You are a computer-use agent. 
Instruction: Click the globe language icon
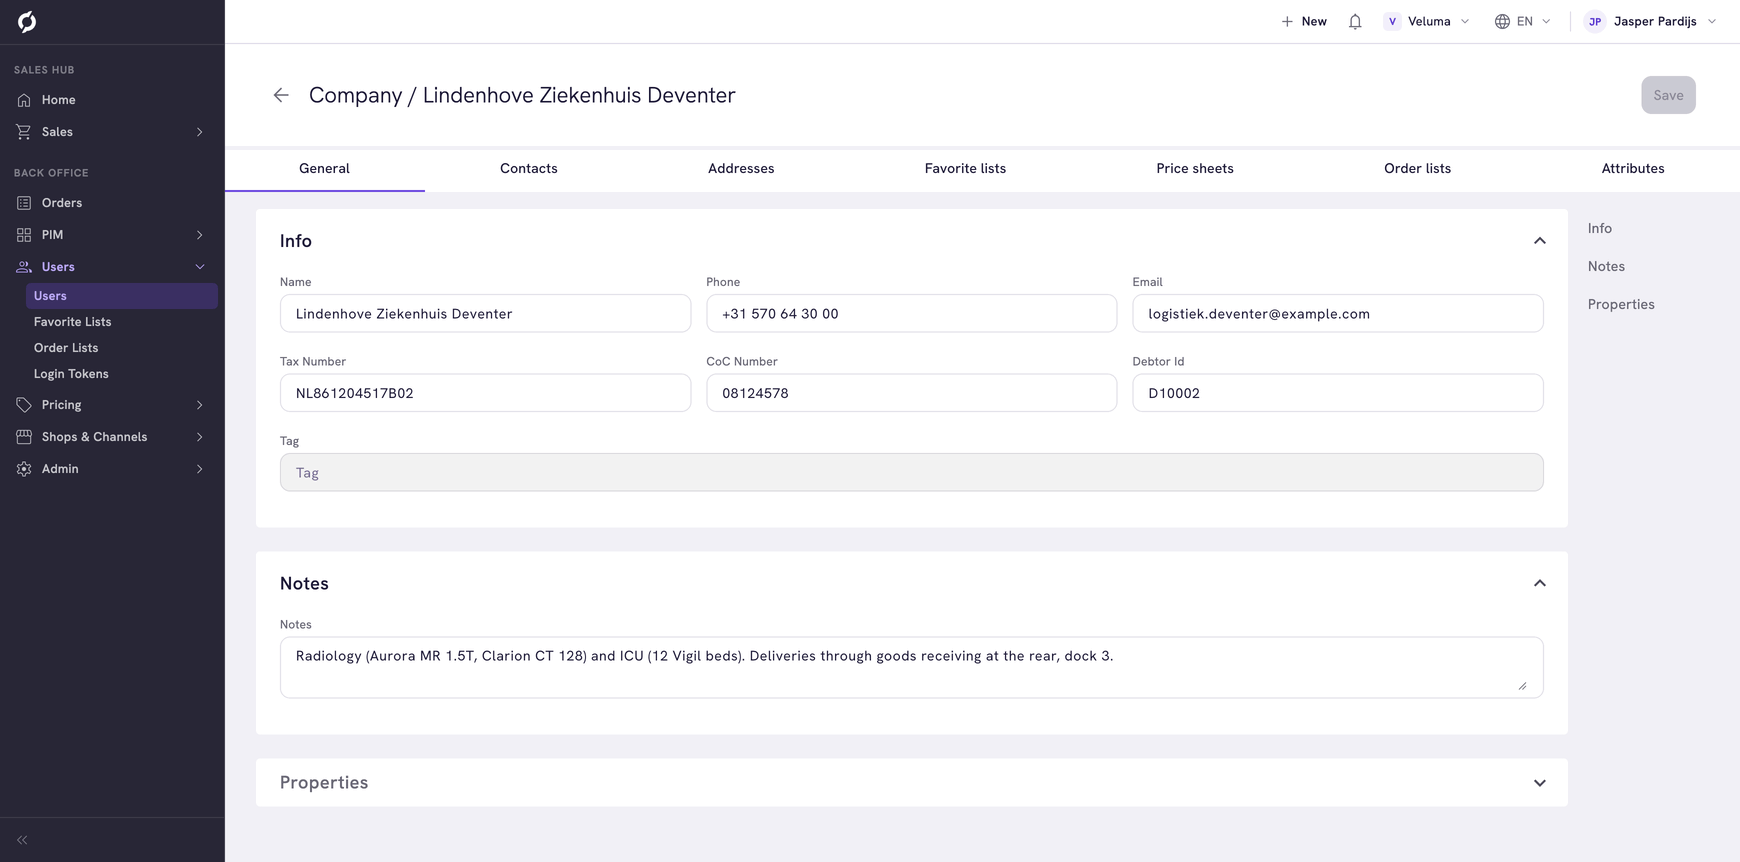click(x=1502, y=21)
